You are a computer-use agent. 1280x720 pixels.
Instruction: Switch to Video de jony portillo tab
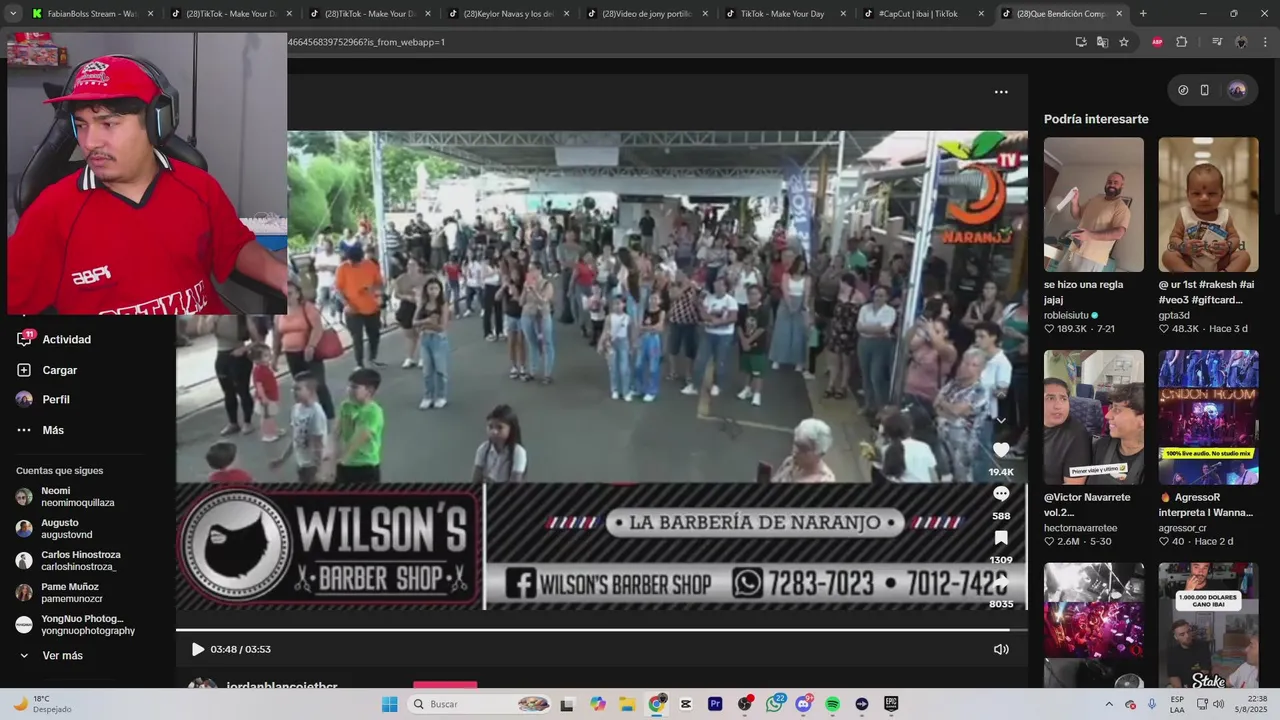click(x=647, y=14)
